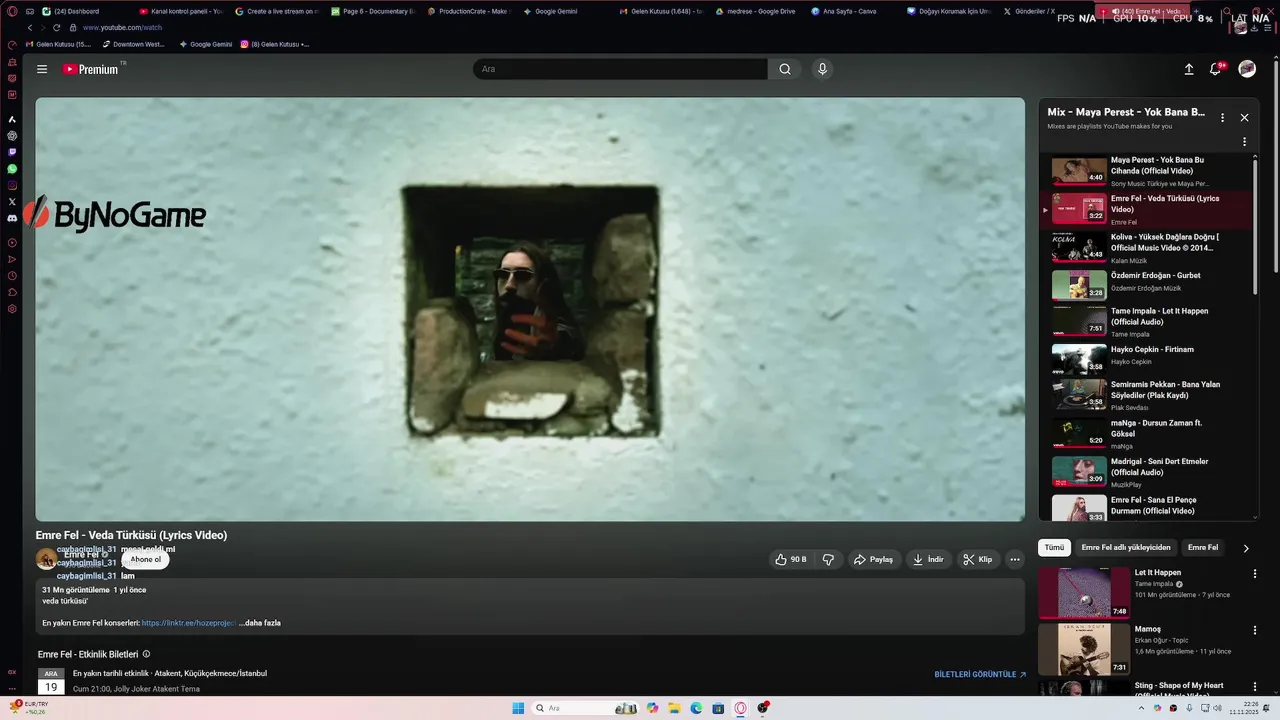
Task: Open Gelen Kutusu Gmail bookmark
Action: [x=59, y=44]
